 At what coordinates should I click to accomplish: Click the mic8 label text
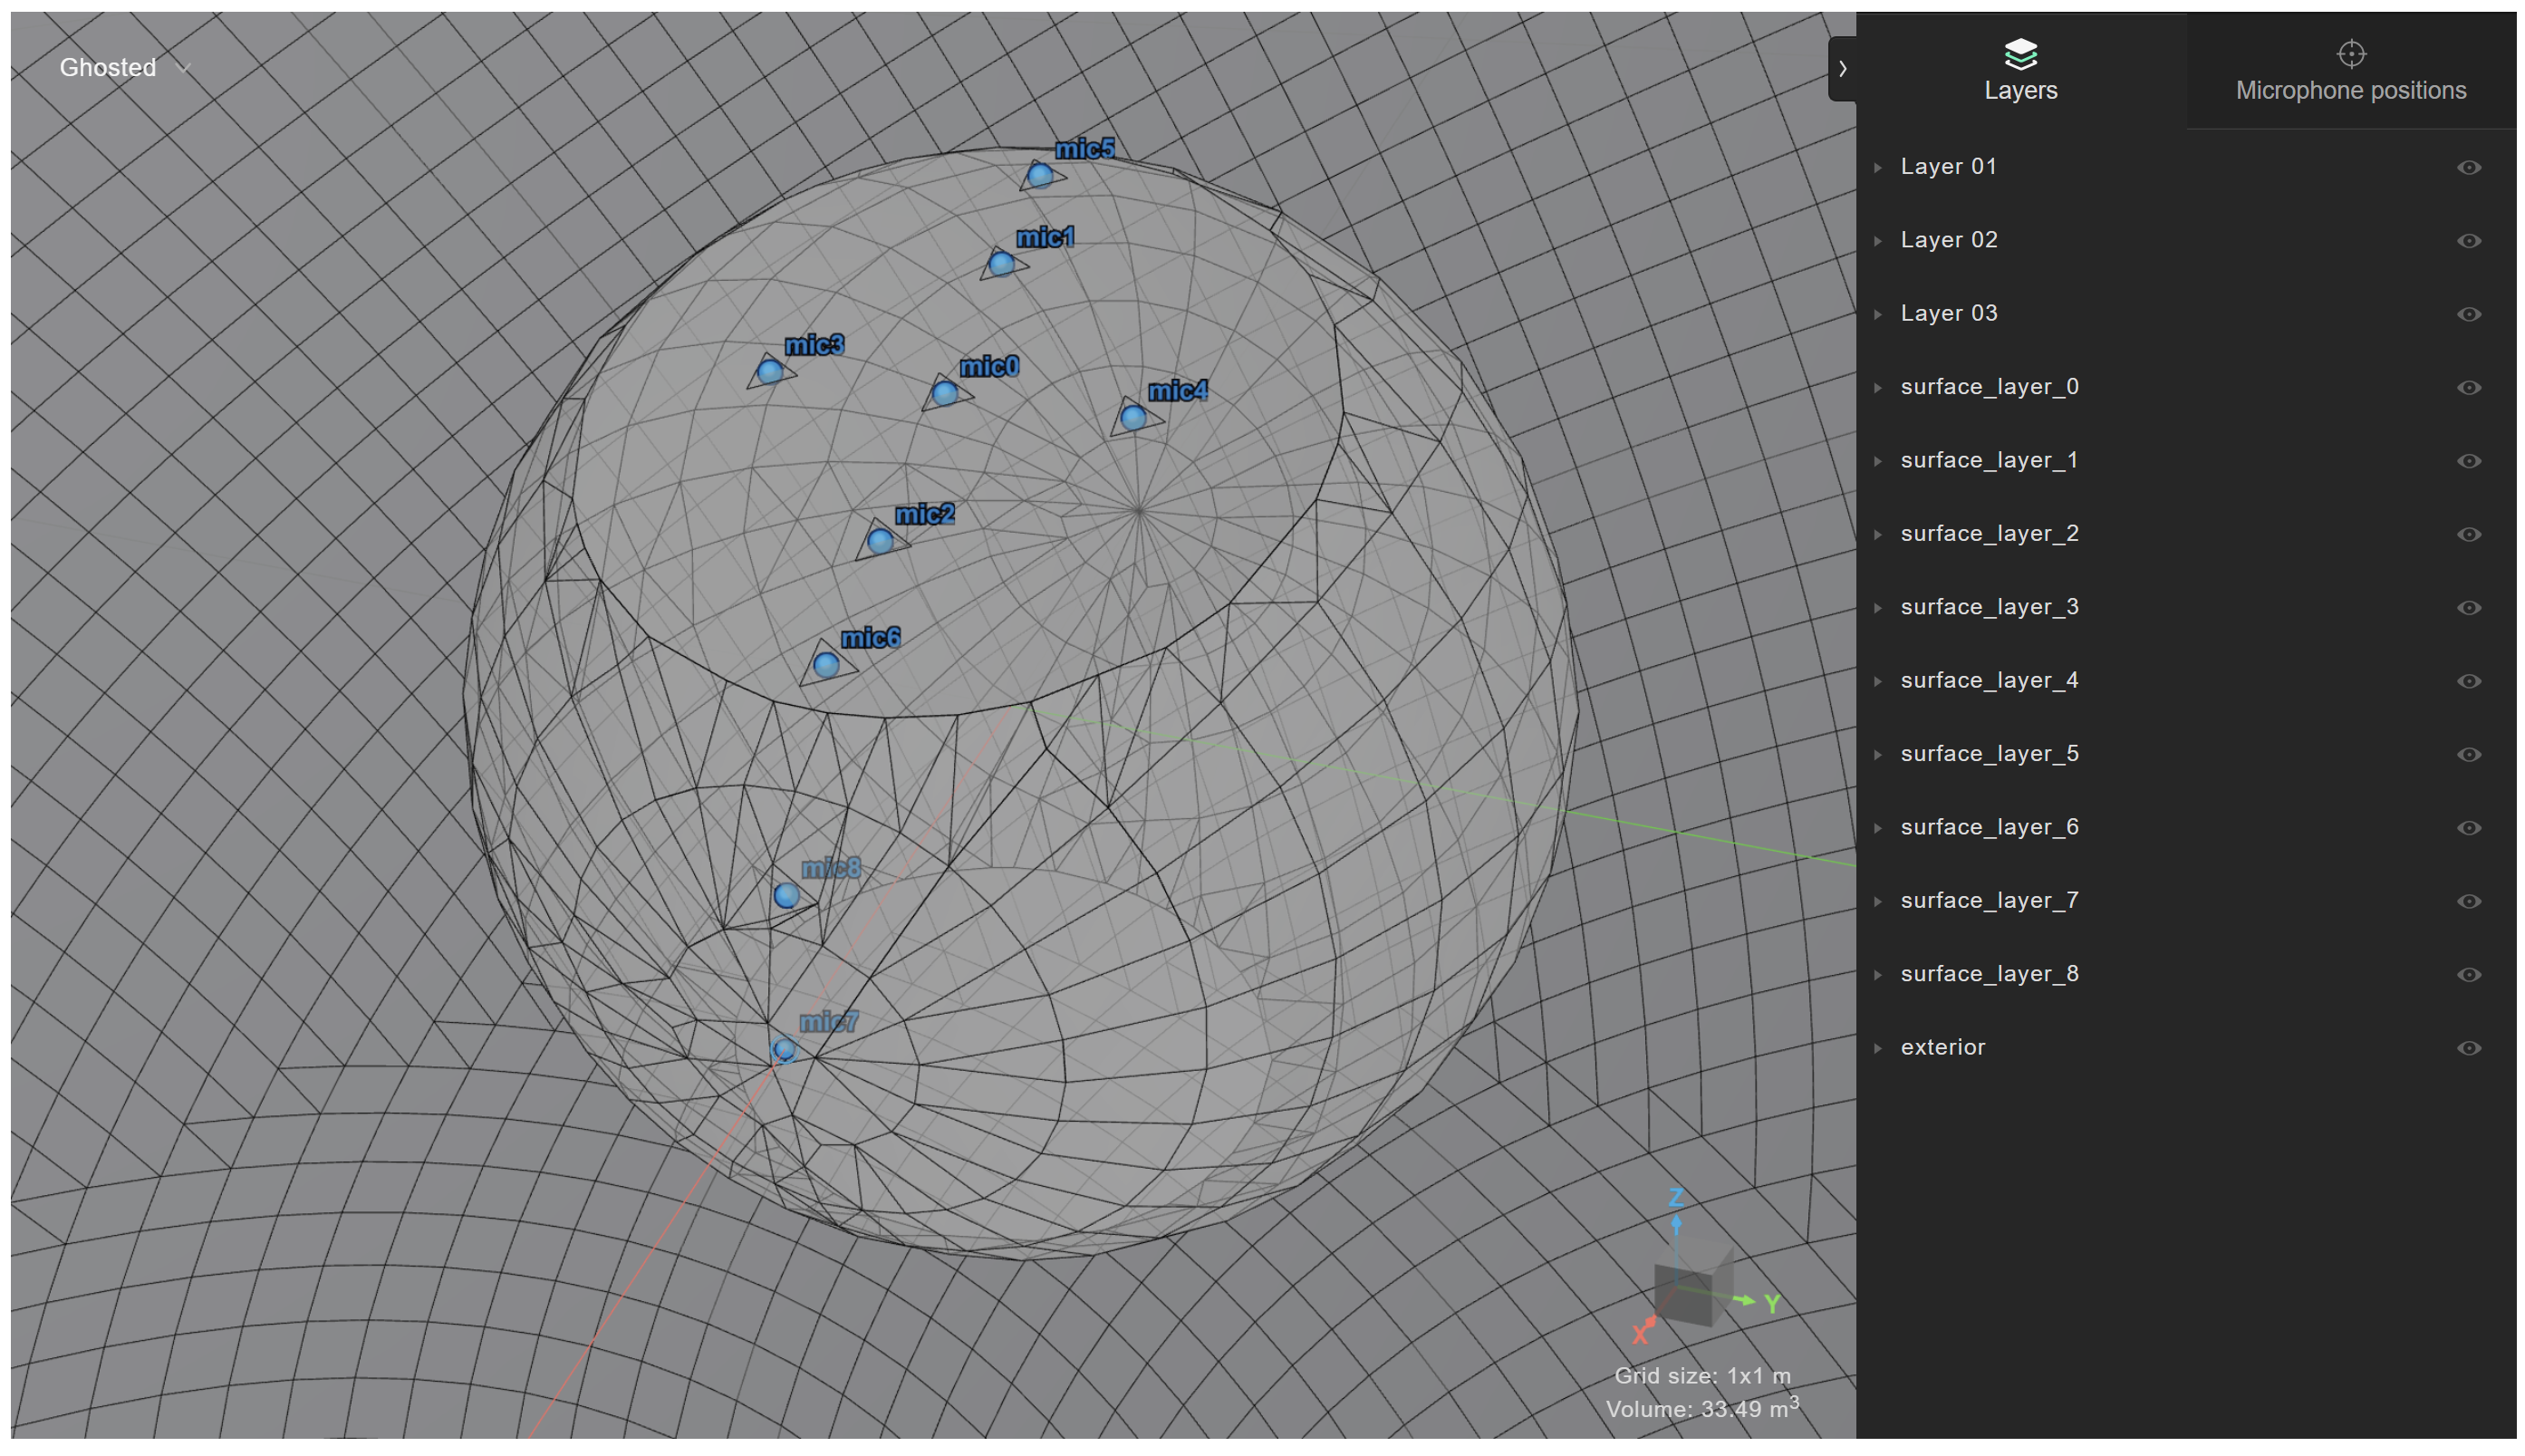(830, 868)
